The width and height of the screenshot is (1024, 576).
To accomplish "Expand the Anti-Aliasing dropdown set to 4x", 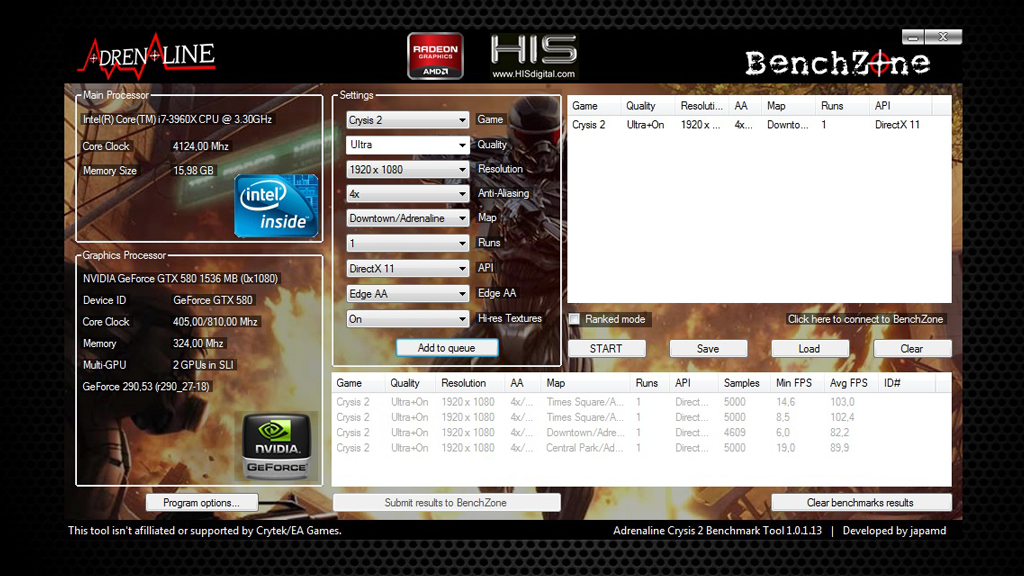I will [407, 194].
